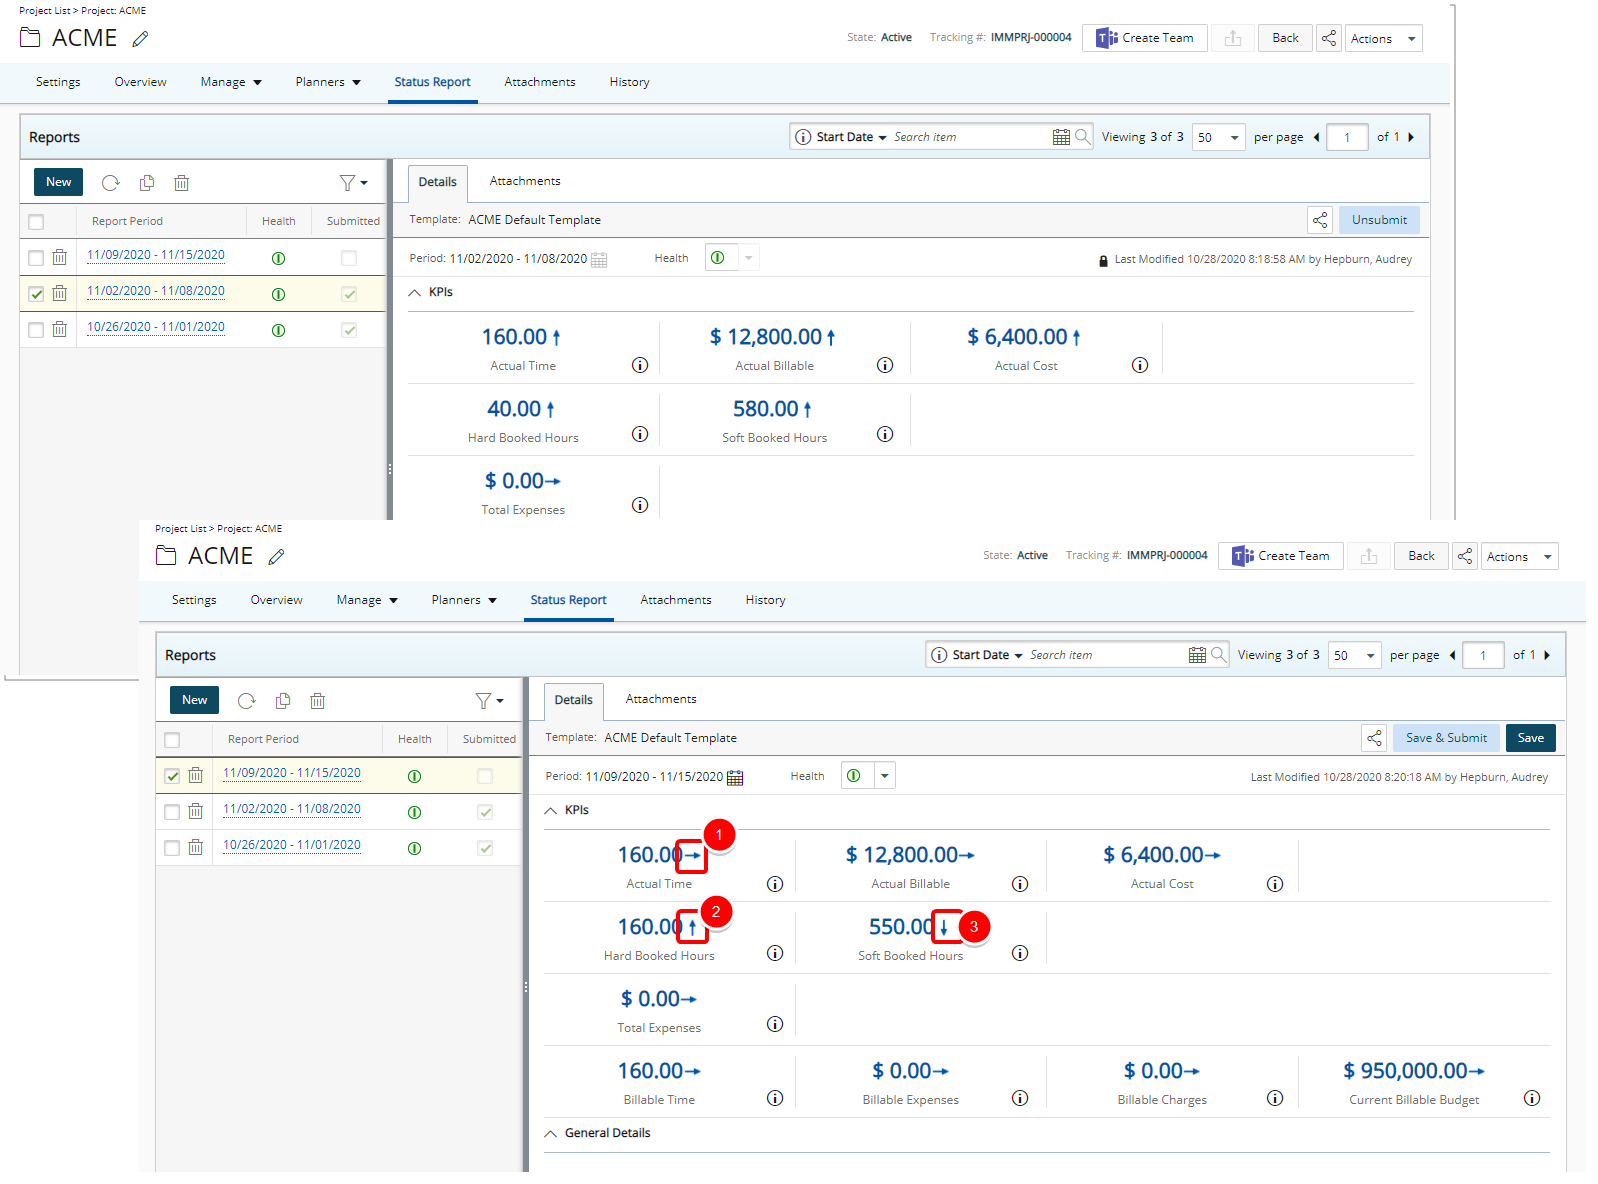1598x1184 pixels.
Task: Toggle the Submitted checkbox for 11/09/2020 in the front window
Action: point(485,776)
